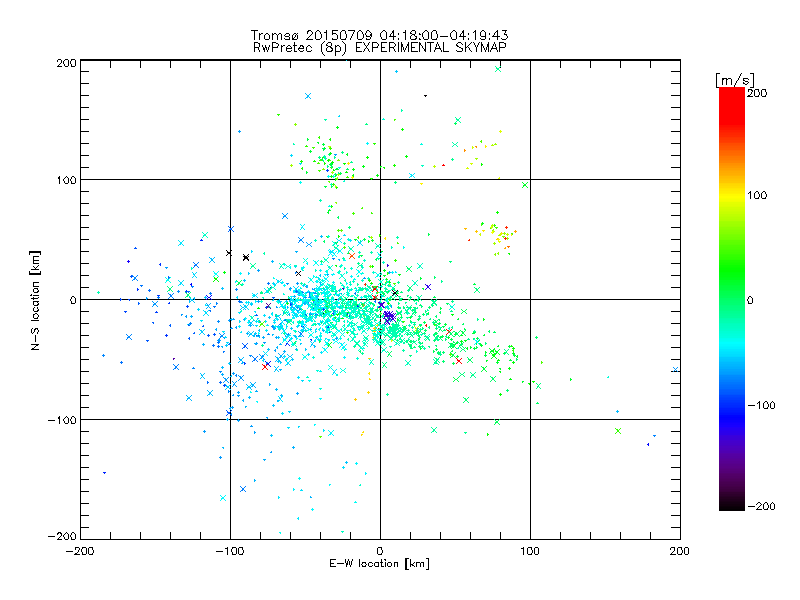800x600 pixels.
Task: Click the colorbar's 200 label
Action: tap(757, 93)
